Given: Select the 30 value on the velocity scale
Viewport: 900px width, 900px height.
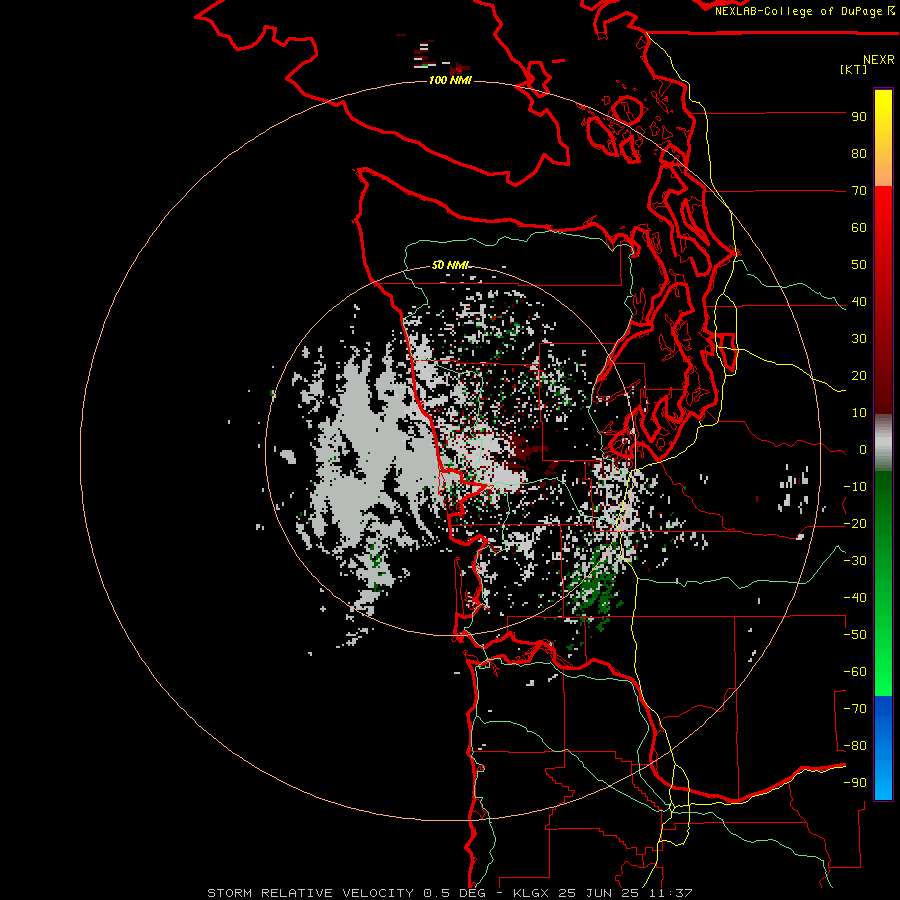Looking at the screenshot, I should tap(859, 339).
